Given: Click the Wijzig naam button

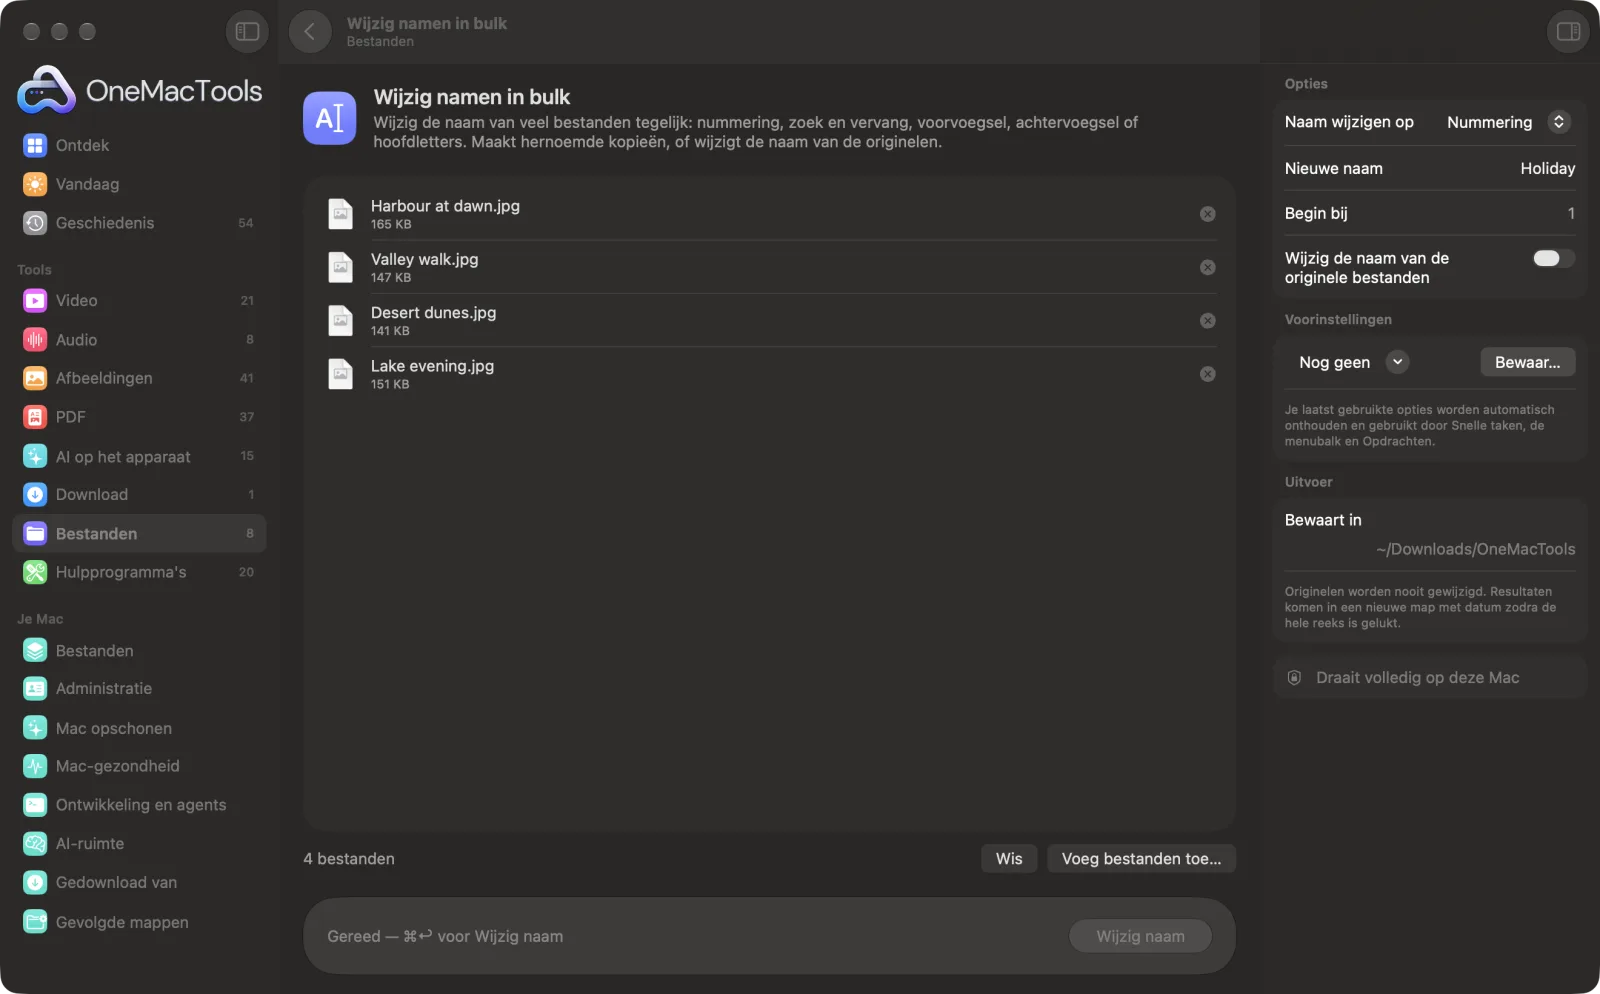Looking at the screenshot, I should [x=1140, y=937].
